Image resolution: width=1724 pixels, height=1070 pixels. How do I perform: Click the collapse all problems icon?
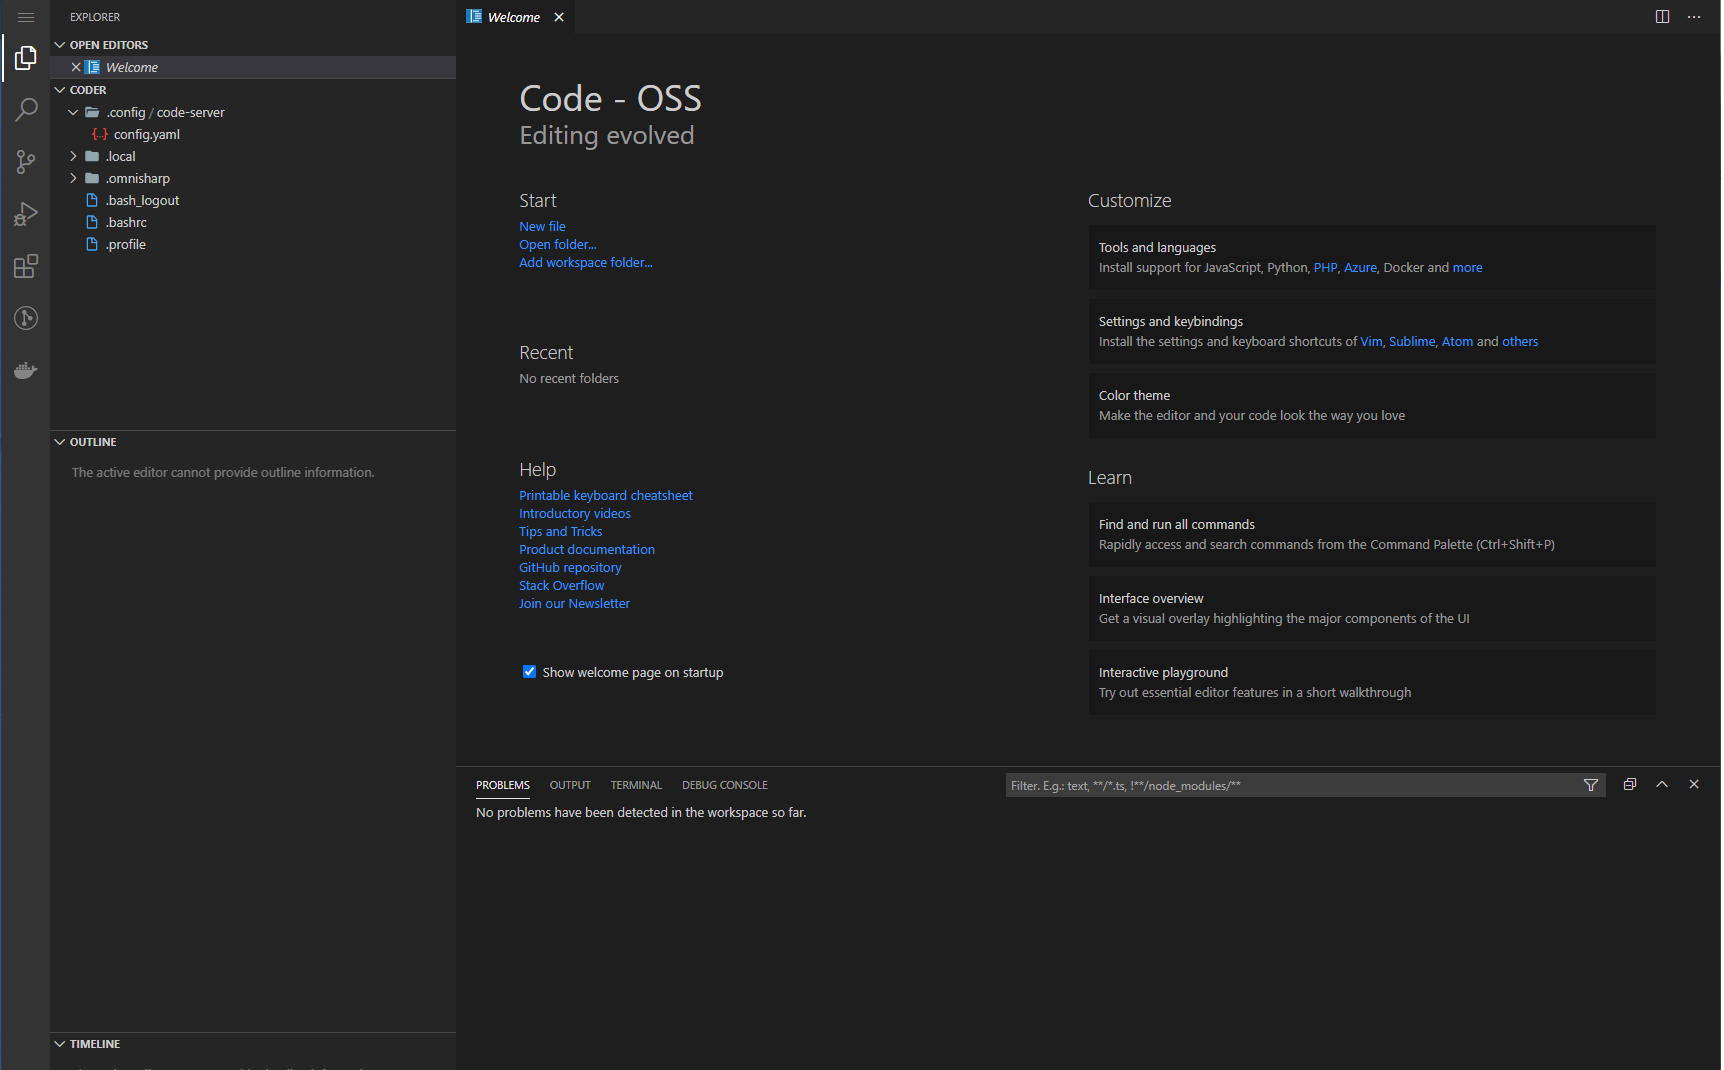click(x=1630, y=785)
